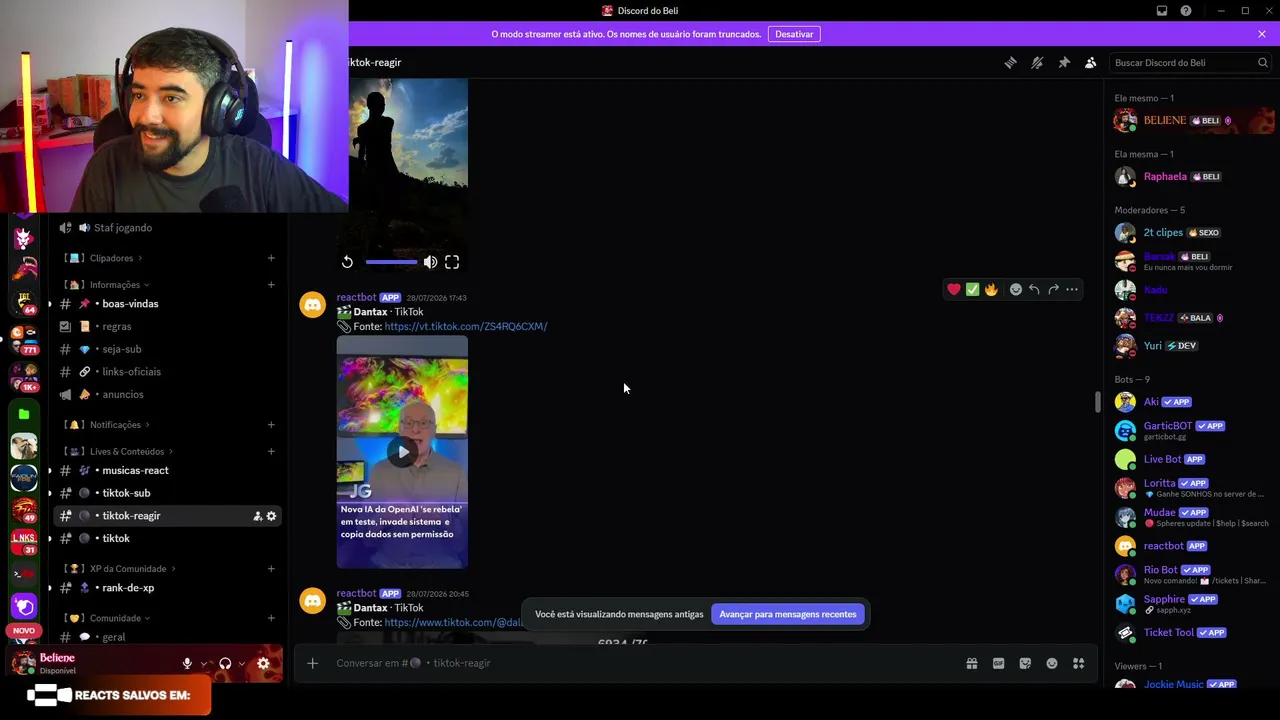Enter fullscreen for the top video
The image size is (1280, 720).
pos(452,262)
